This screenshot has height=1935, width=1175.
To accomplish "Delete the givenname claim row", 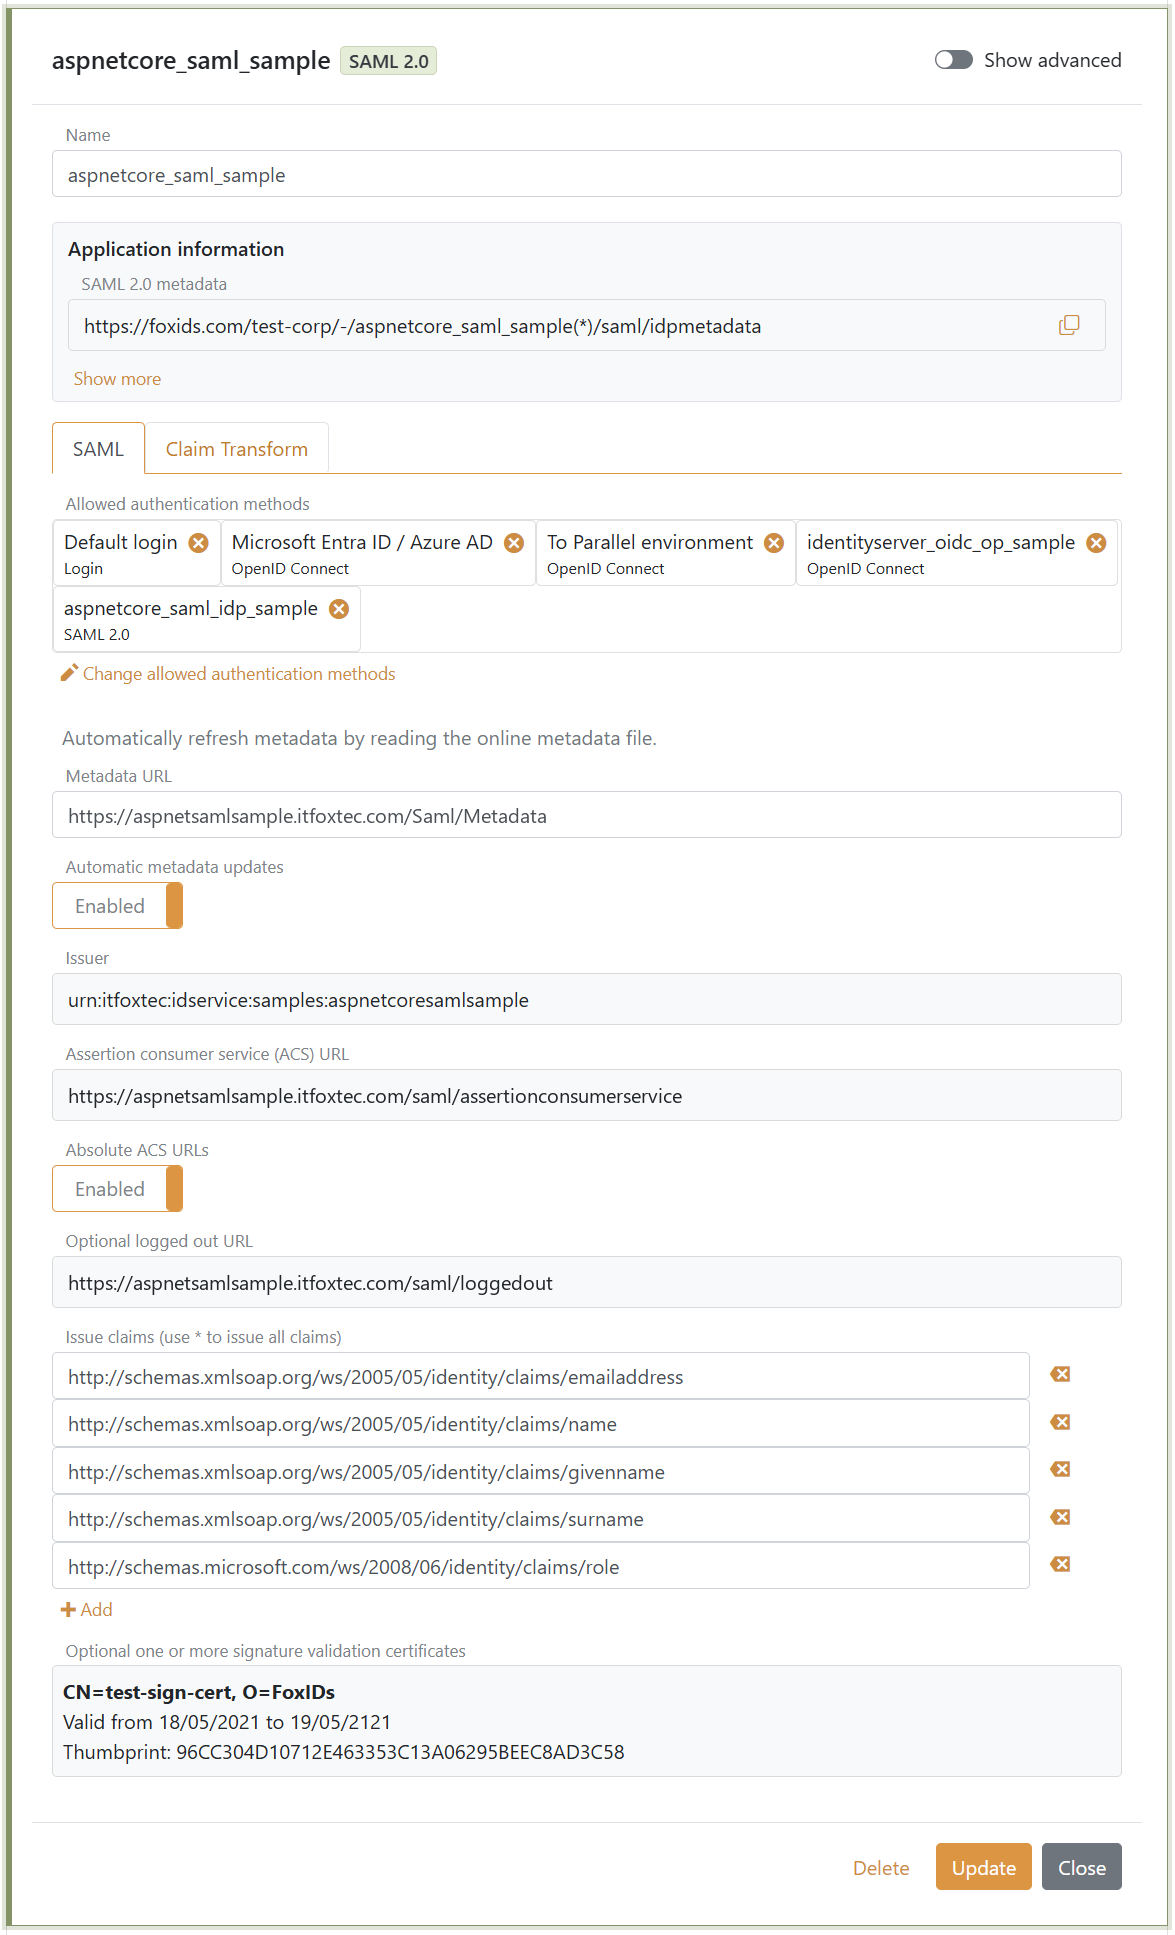I will point(1061,1469).
